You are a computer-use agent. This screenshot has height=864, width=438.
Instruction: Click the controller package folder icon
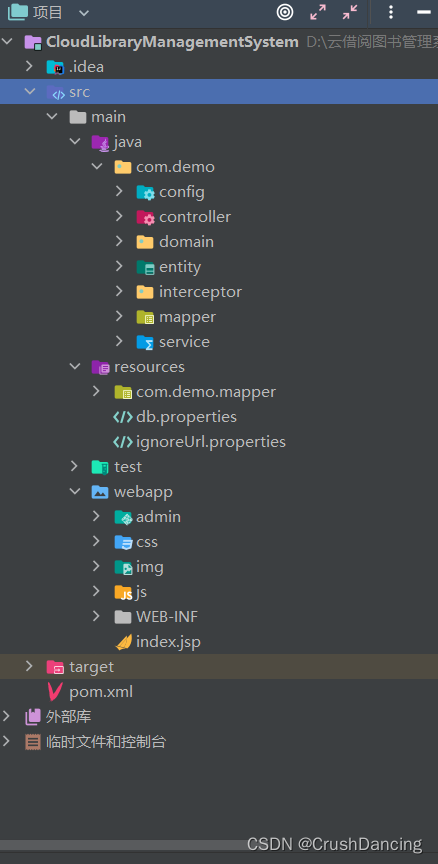[x=145, y=217]
